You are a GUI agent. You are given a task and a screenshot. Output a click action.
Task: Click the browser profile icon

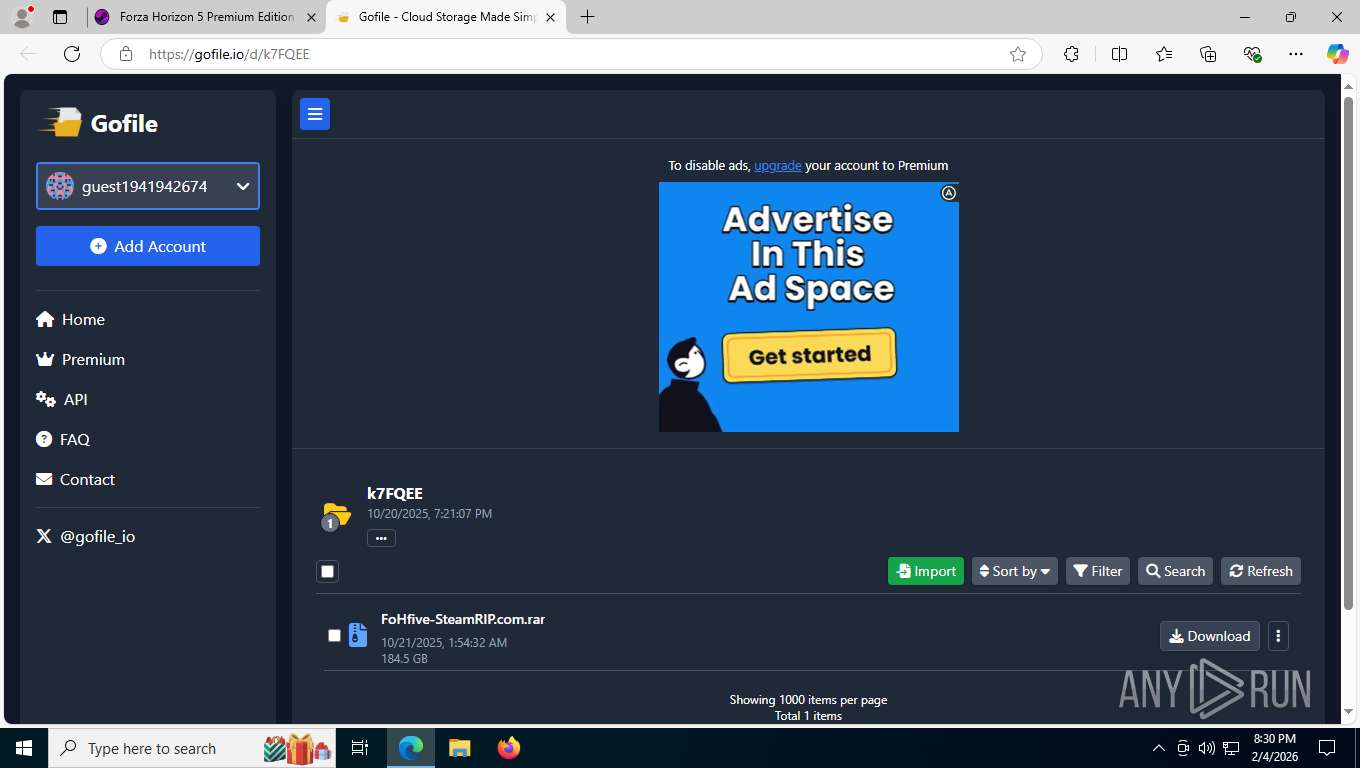tap(22, 17)
